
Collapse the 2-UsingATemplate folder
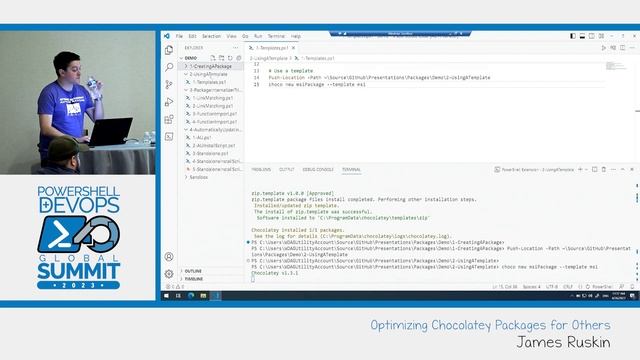click(211, 74)
